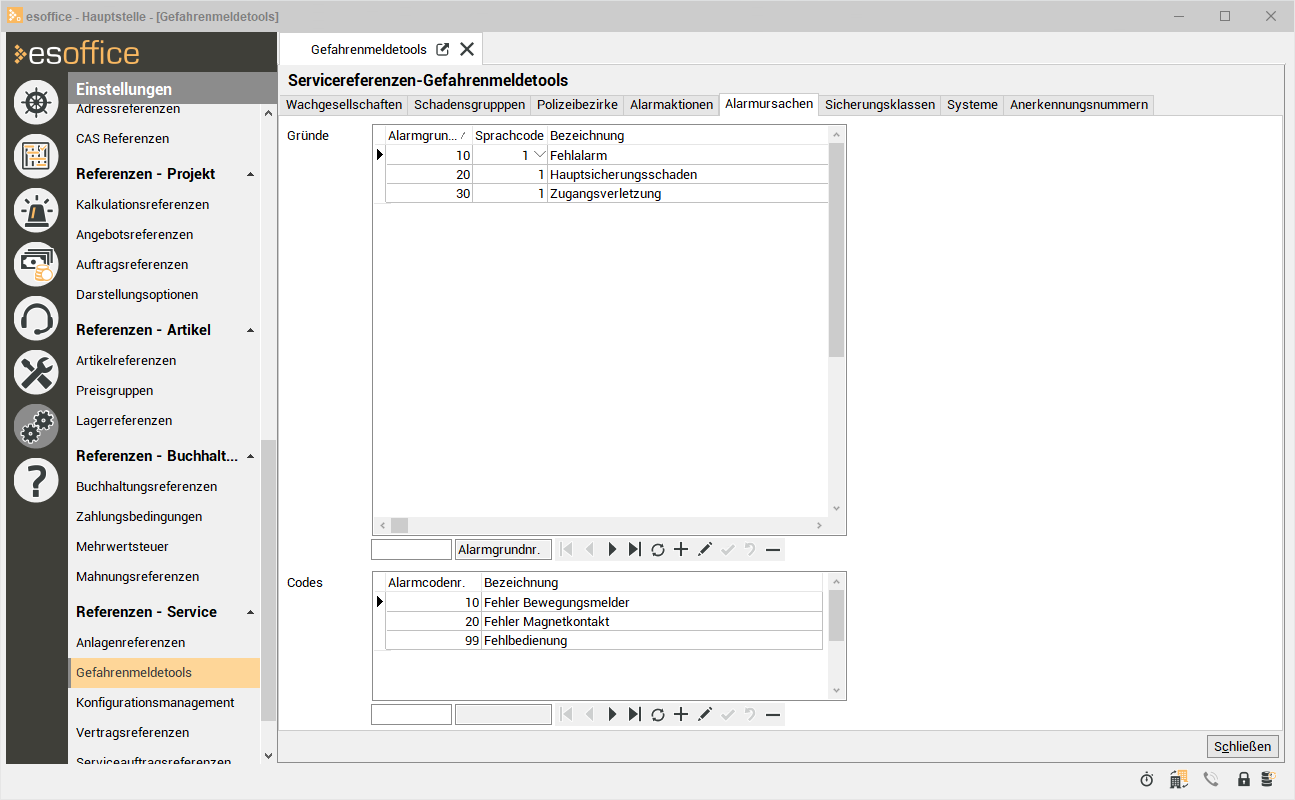The image size is (1295, 800).
Task: Open Sprachcode dropdown in Fehlalarm row
Action: pos(540,155)
